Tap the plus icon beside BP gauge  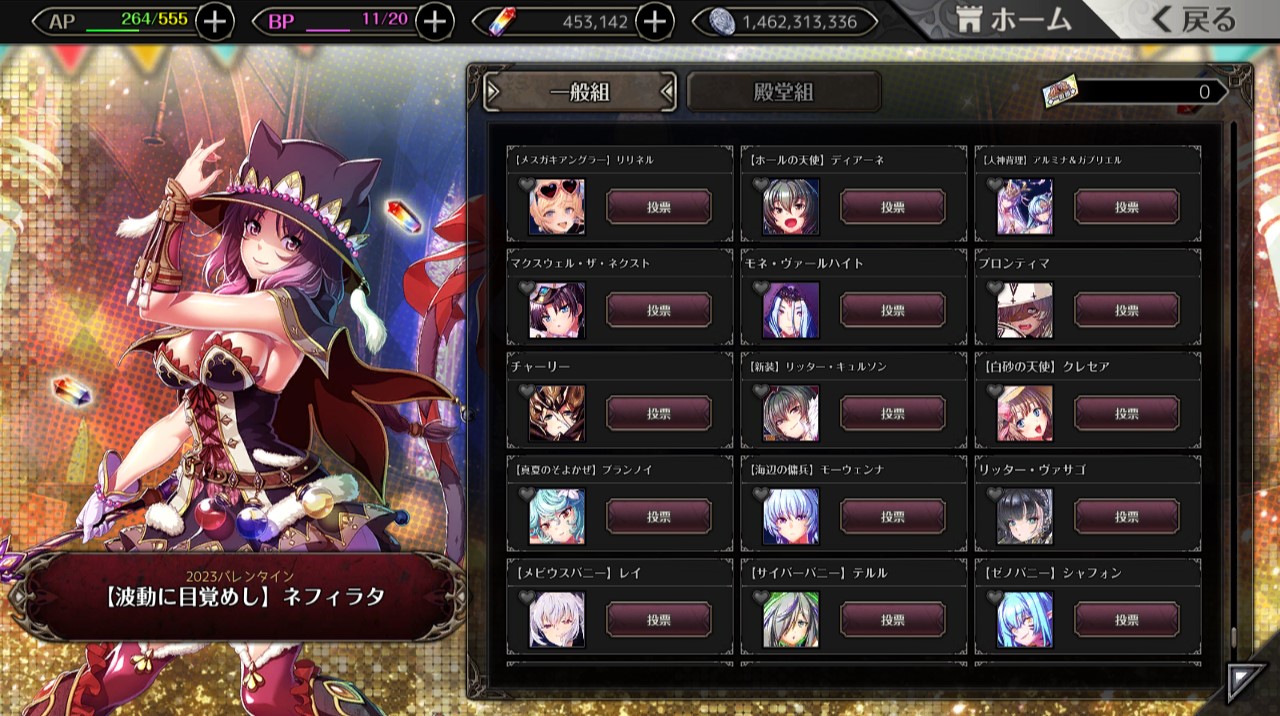pos(434,21)
